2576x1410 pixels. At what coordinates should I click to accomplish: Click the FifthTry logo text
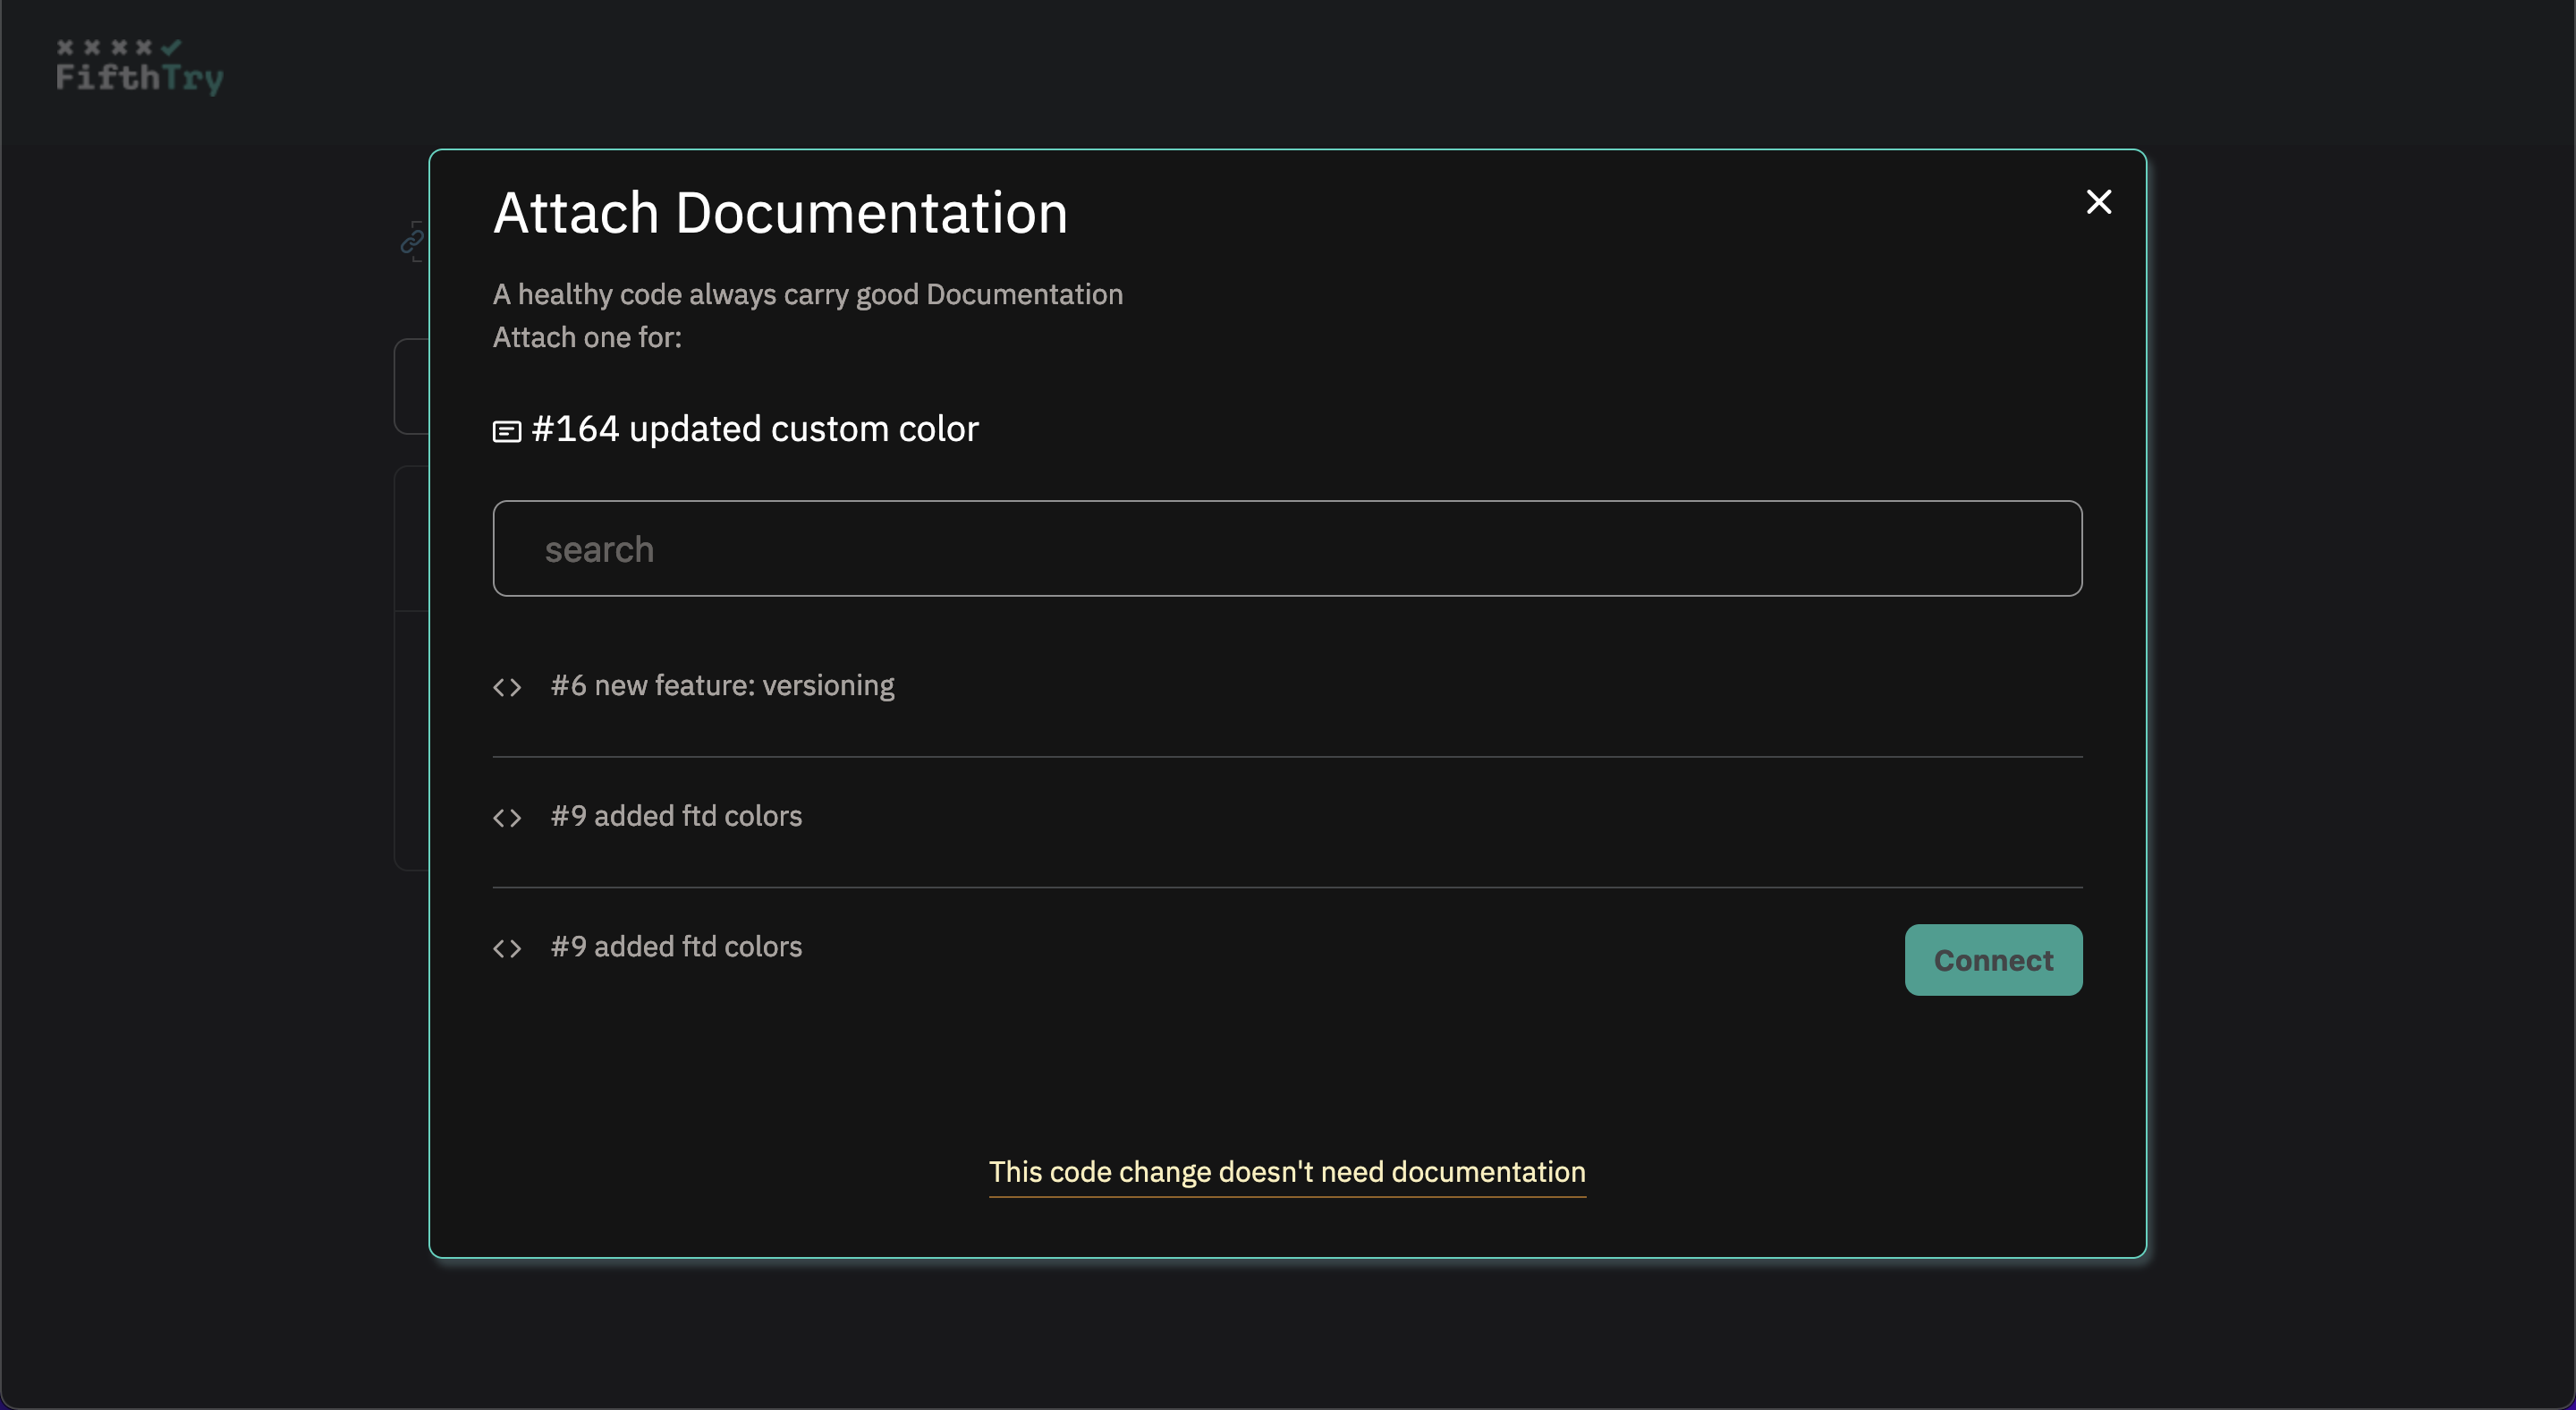139,78
